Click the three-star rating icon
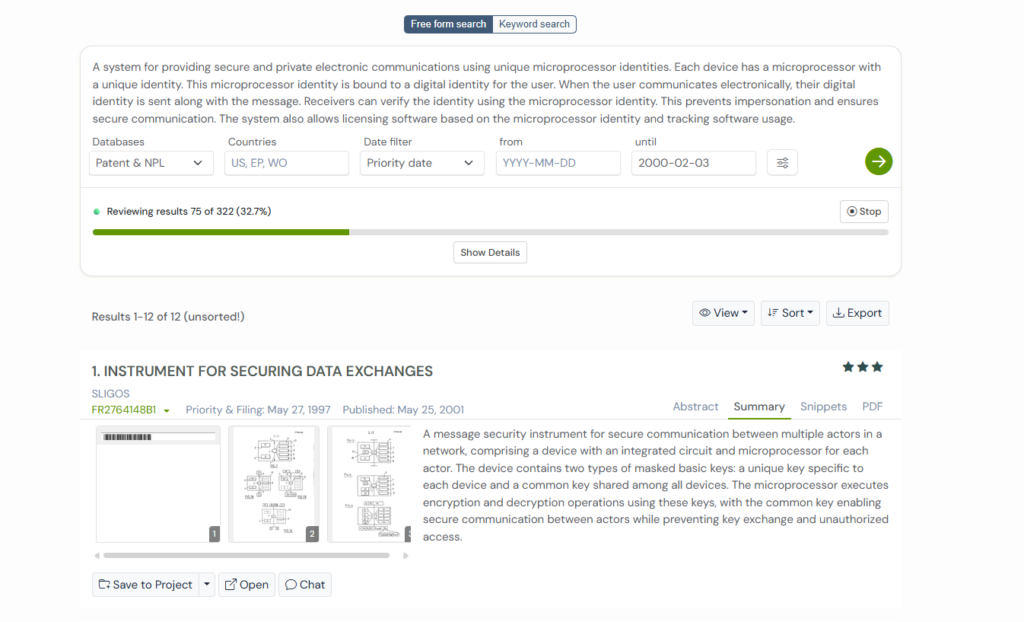 pos(862,367)
